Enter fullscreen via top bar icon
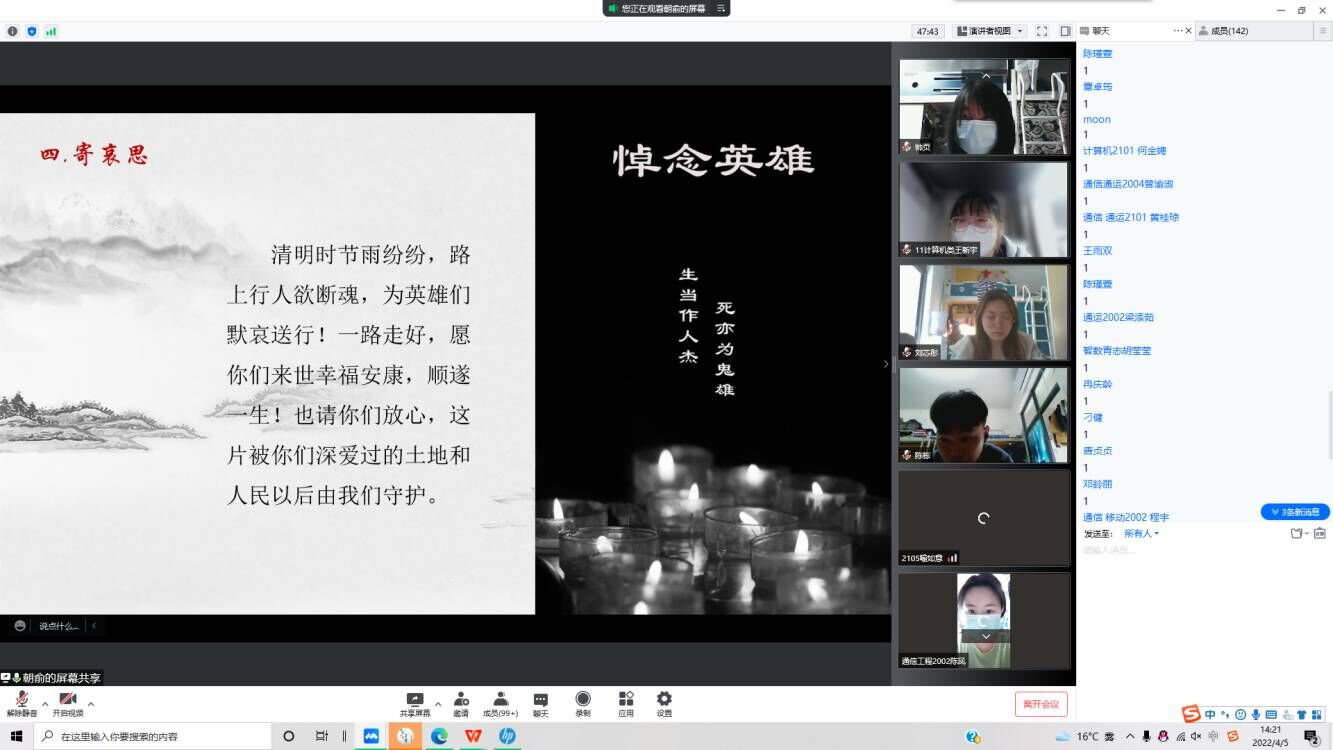This screenshot has height=750, width=1333. (x=1042, y=31)
